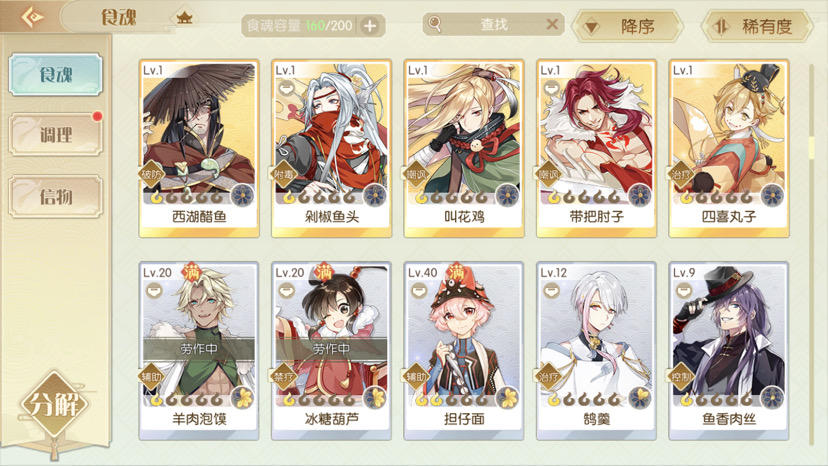This screenshot has width=828, height=466.
Task: Tap the back arrow icon
Action: [x=32, y=17]
